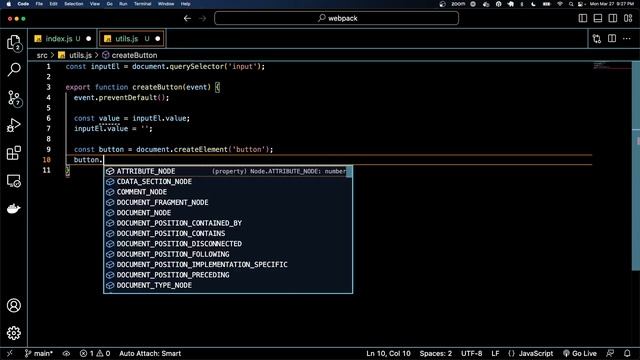Screen dimensions: 640x360
Task: Select DOCUMENT_POSITION_CONTAINS suggestion
Action: (228, 233)
